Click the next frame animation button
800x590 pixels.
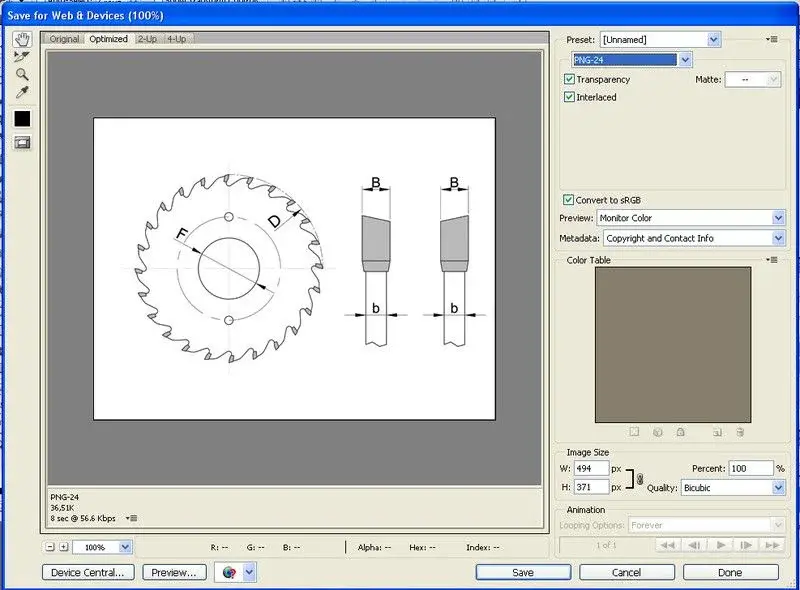[746, 545]
